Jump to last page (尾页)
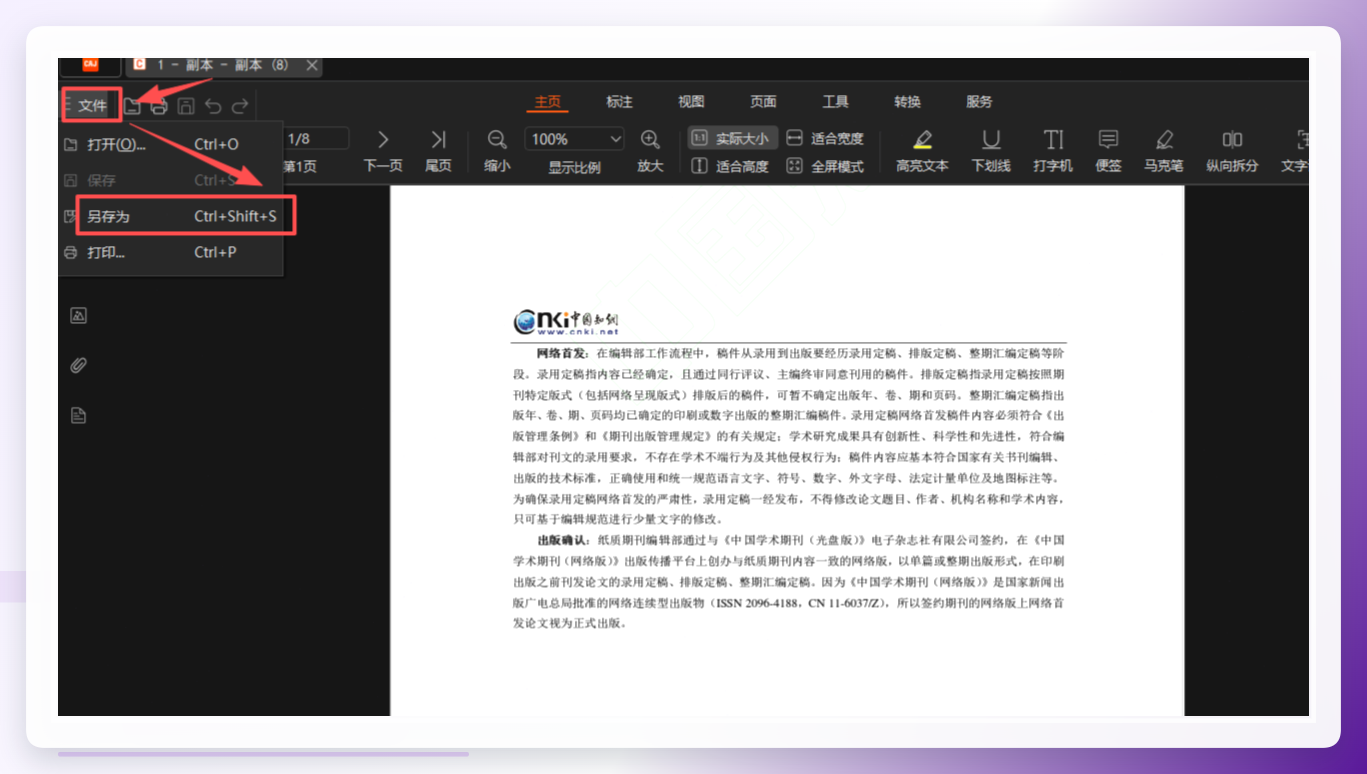 coord(438,151)
